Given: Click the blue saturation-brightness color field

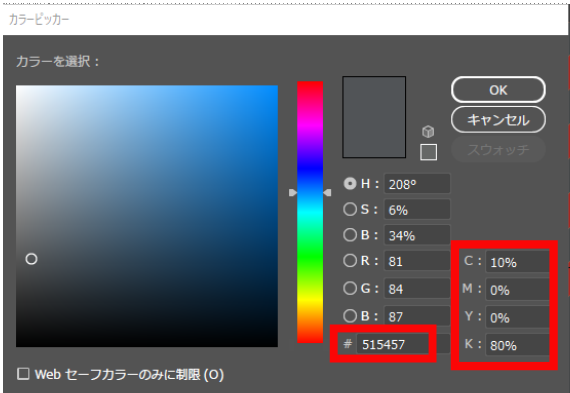Looking at the screenshot, I should [147, 216].
